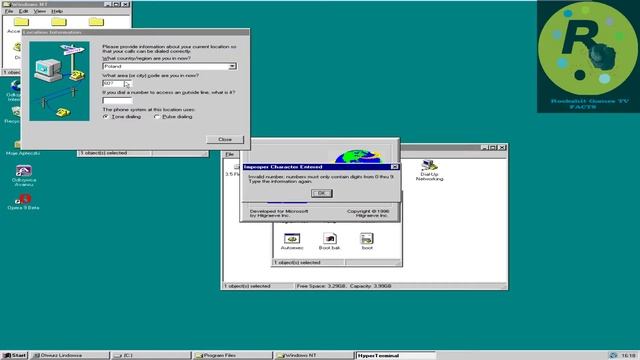640x360 pixels.
Task: Open the Opera 9 Beta desktop shortcut
Action: click(x=23, y=202)
